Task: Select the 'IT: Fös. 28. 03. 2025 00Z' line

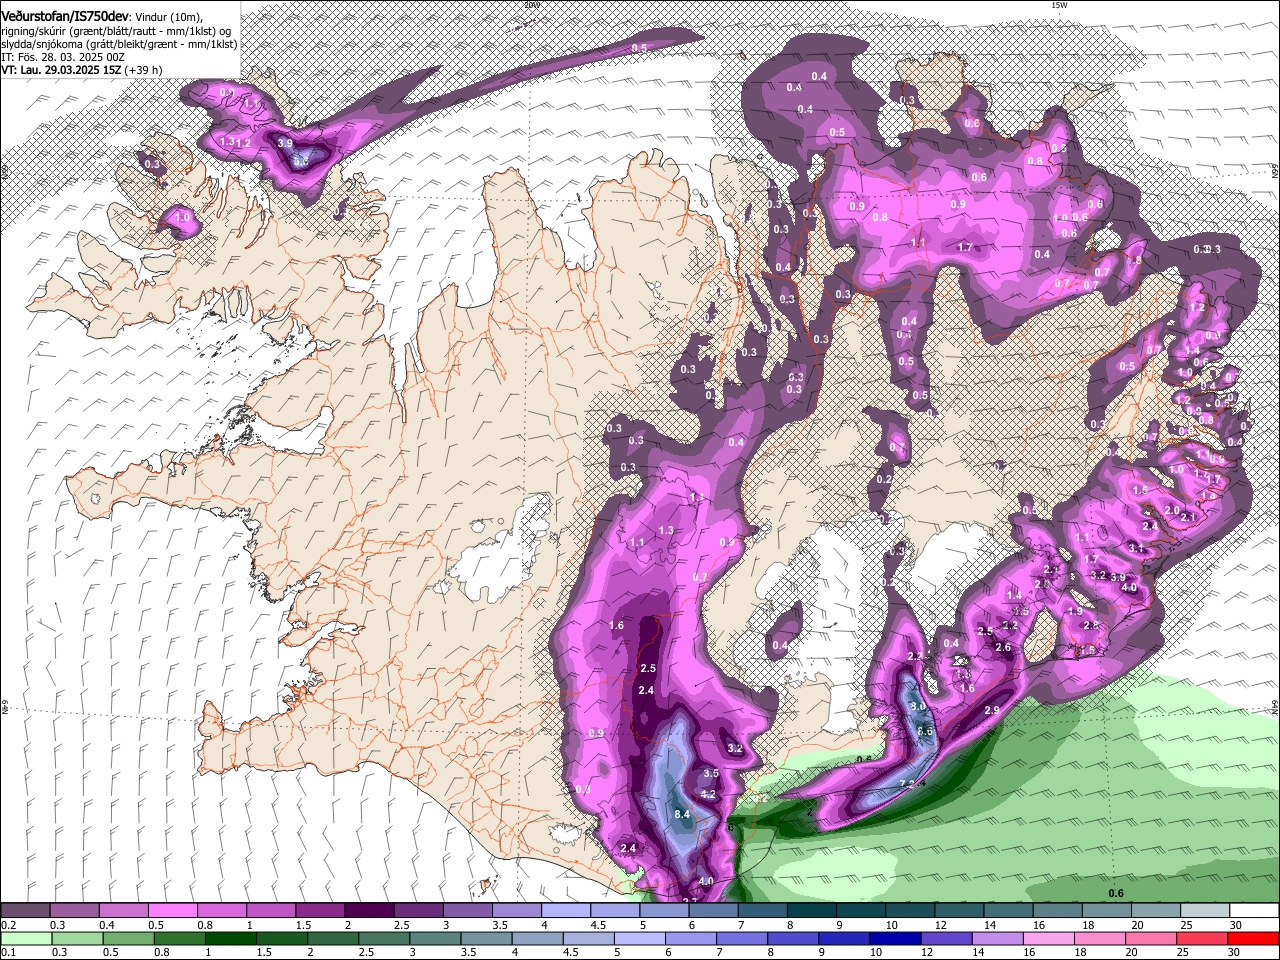Action: click(63, 58)
